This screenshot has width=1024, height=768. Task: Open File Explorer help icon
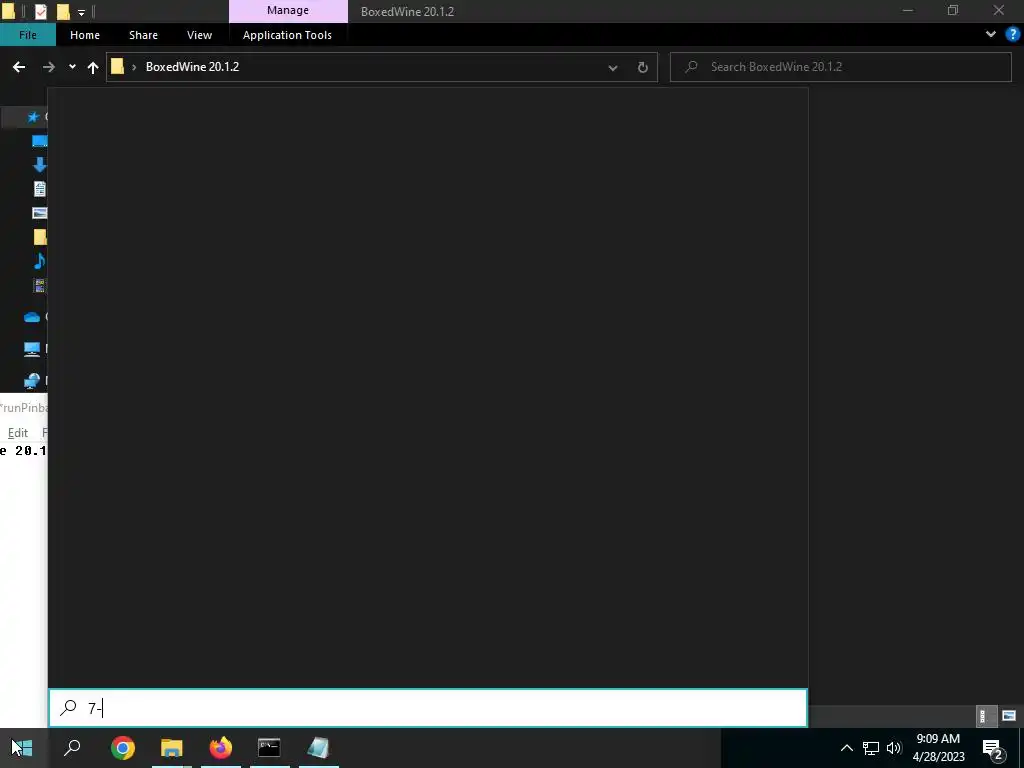point(1012,34)
